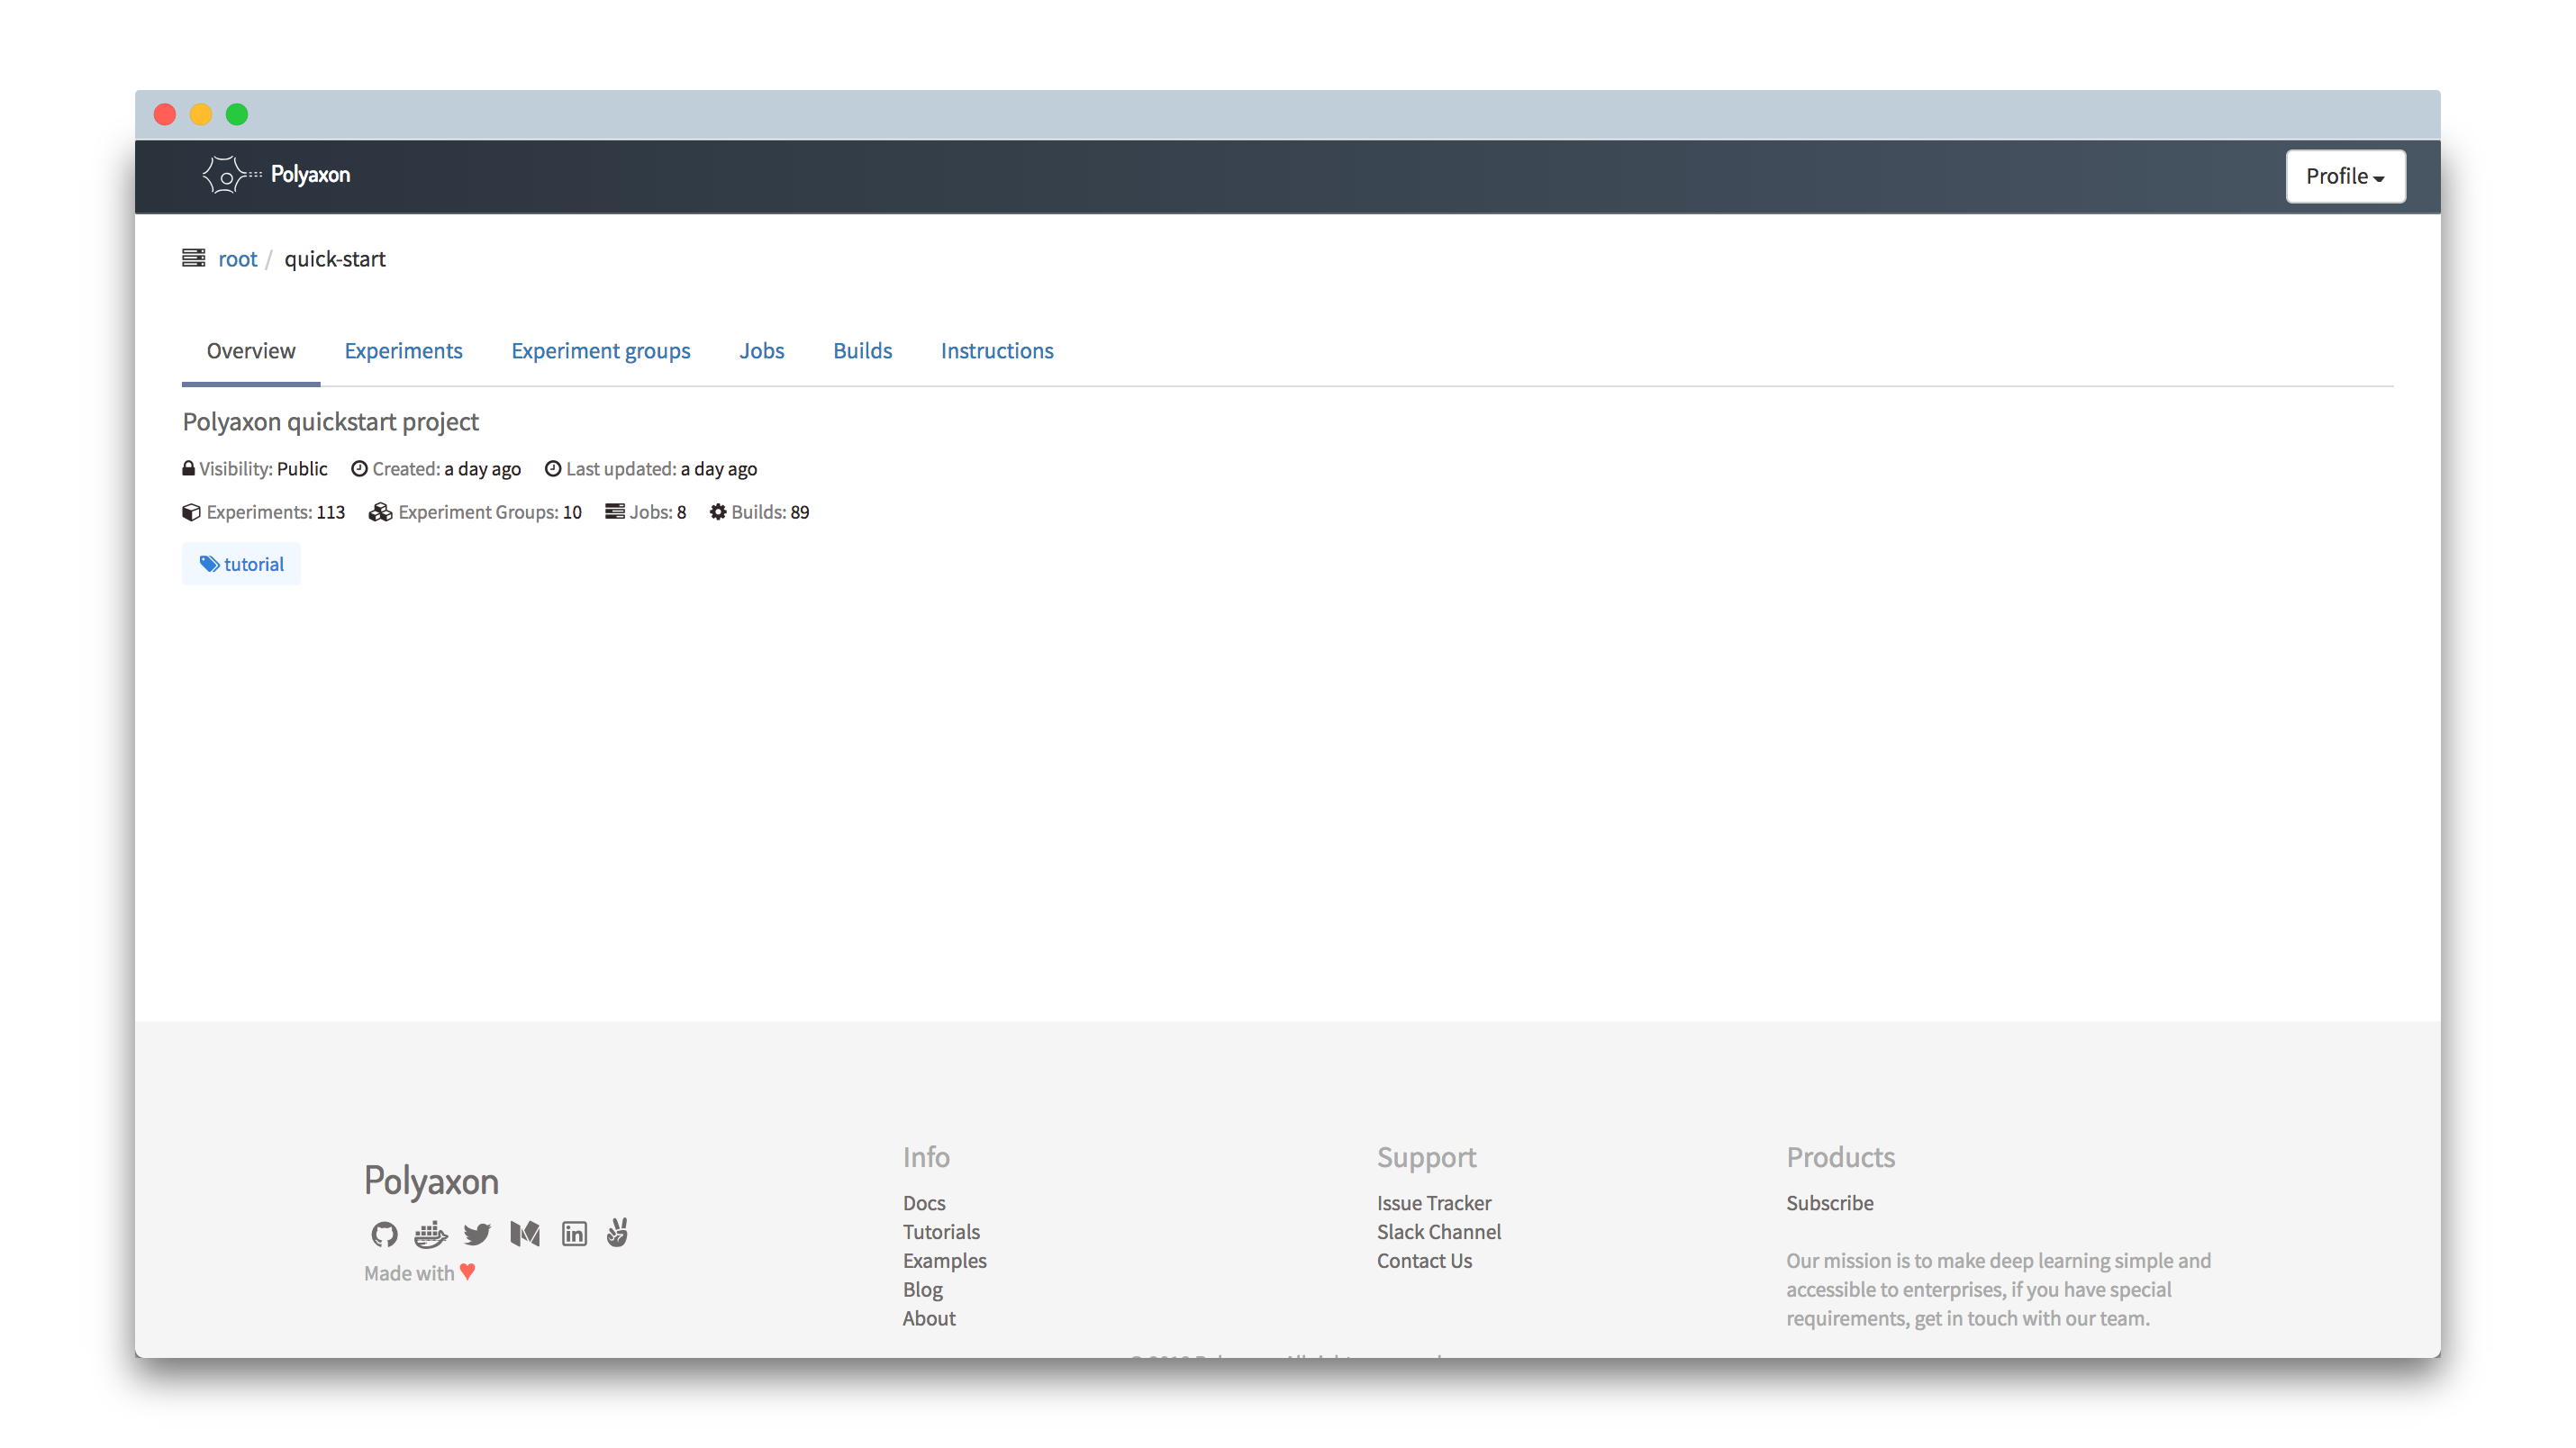Toggle public visibility setting
The image size is (2576, 1448).
coord(301,468)
